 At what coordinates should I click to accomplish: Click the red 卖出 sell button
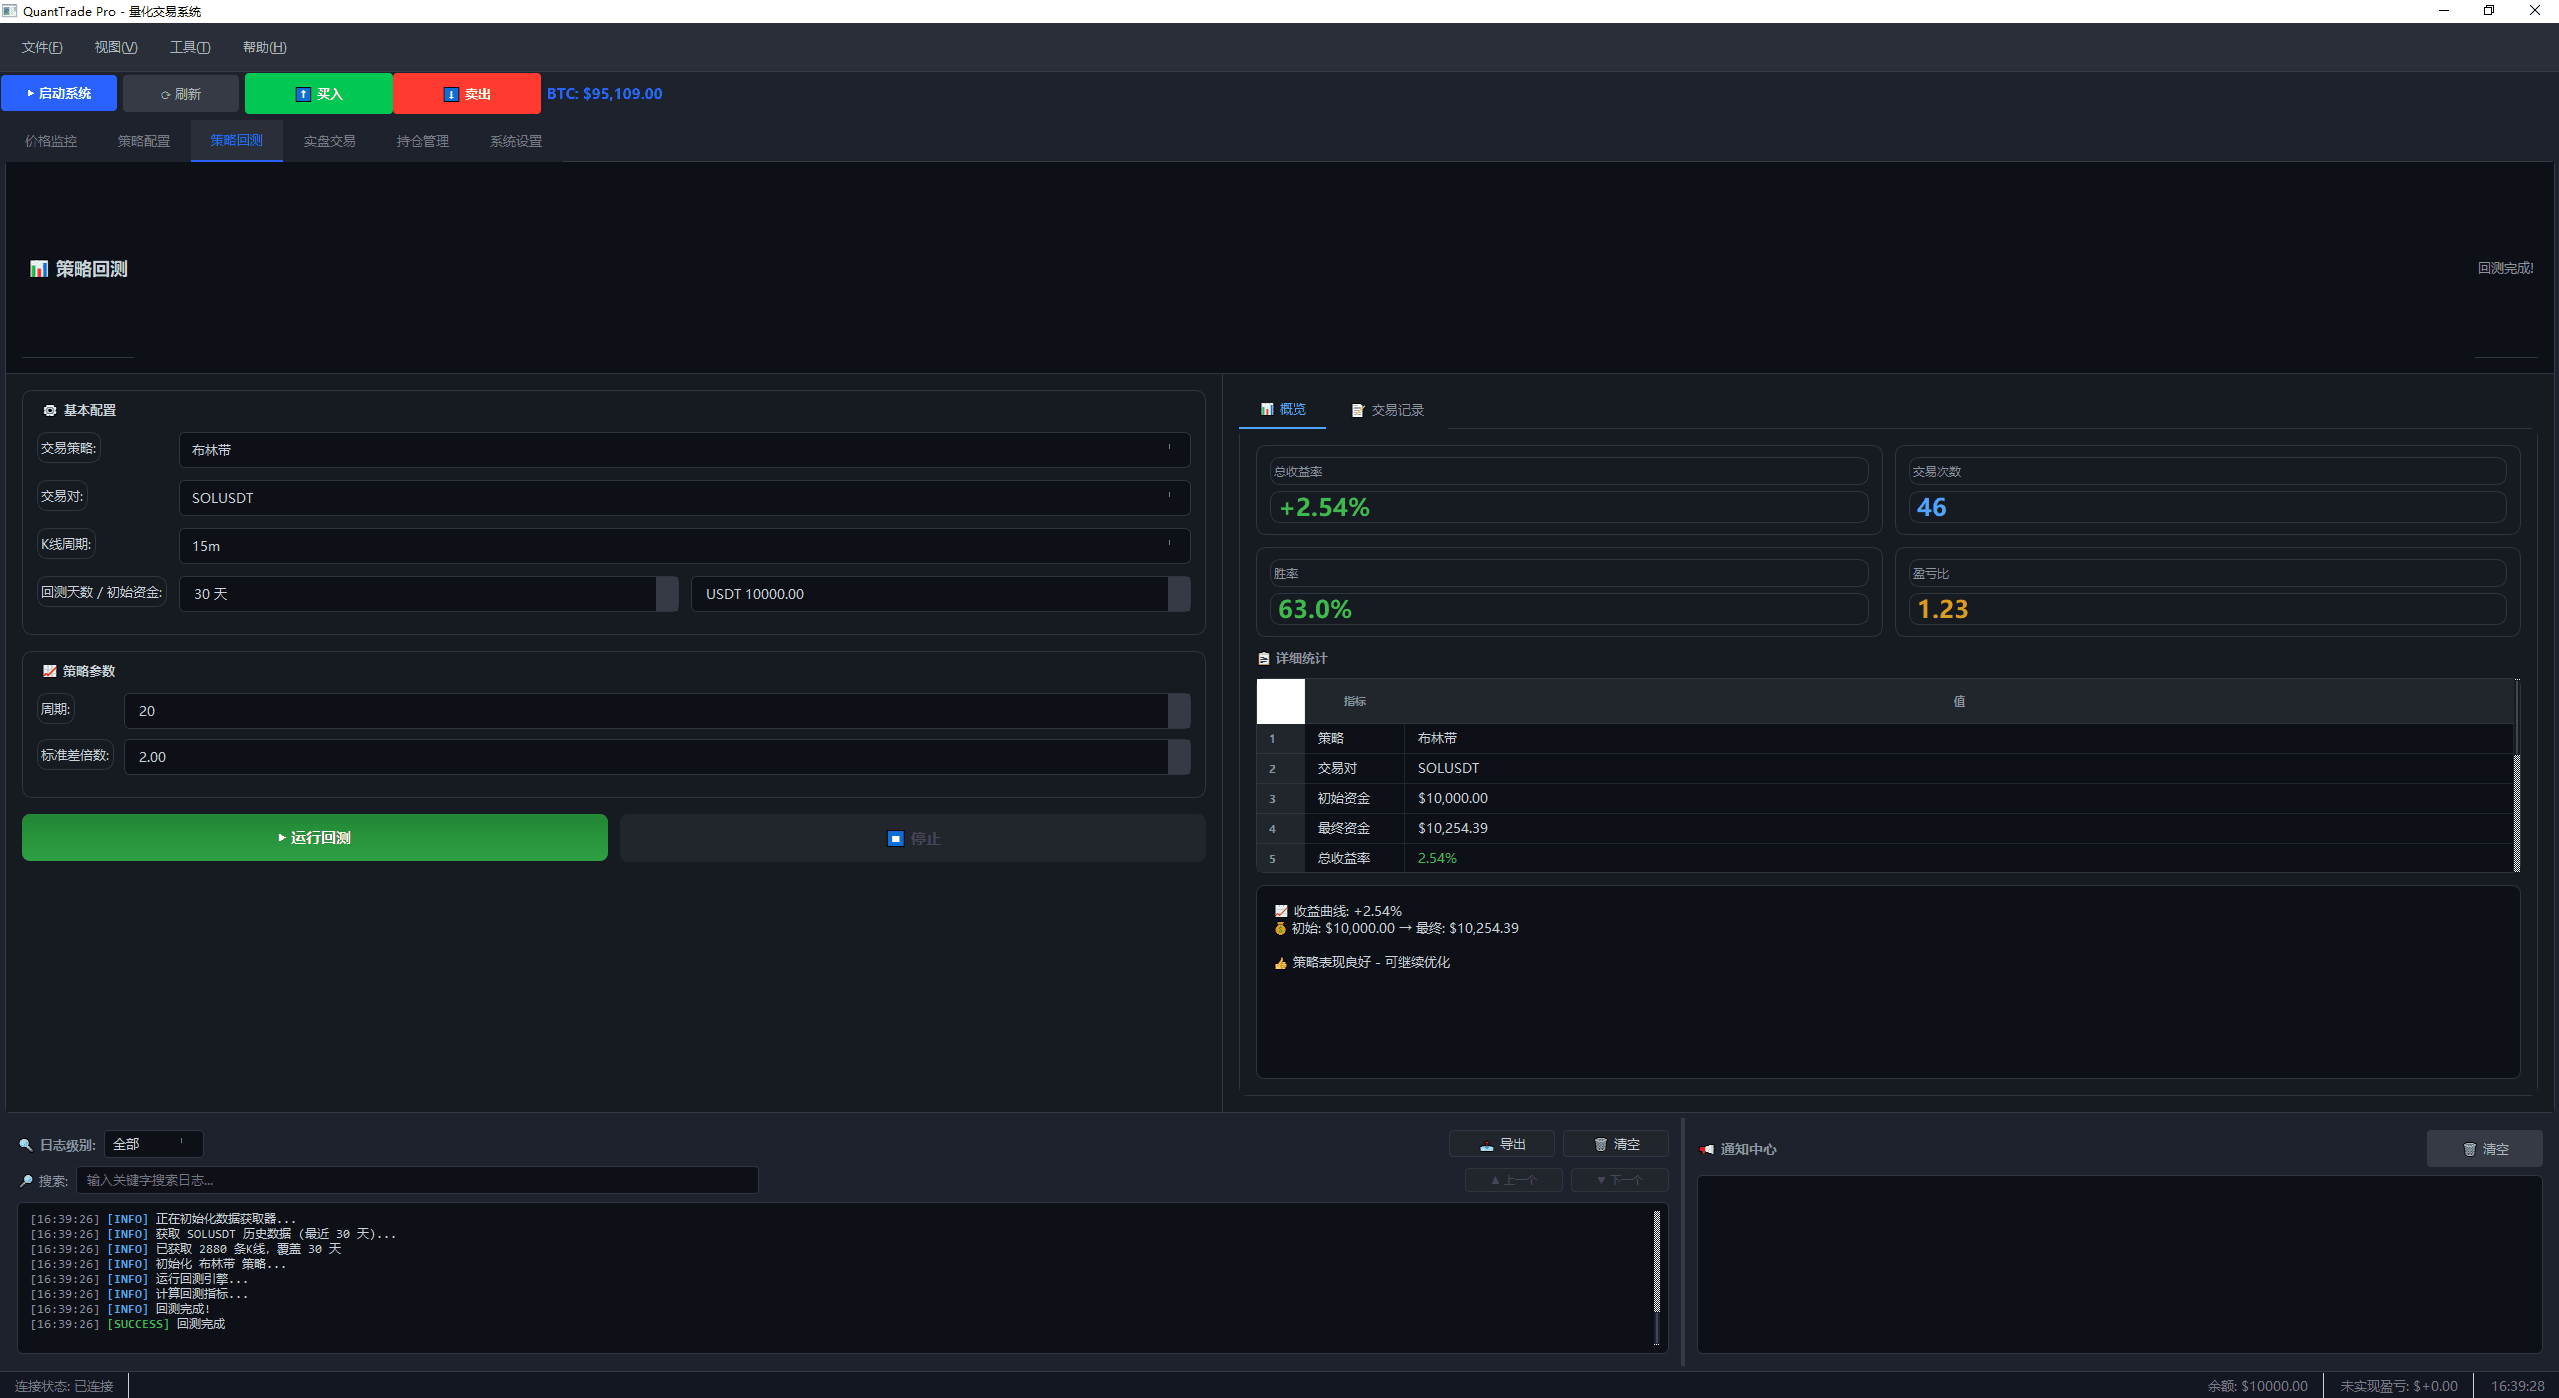(466, 94)
